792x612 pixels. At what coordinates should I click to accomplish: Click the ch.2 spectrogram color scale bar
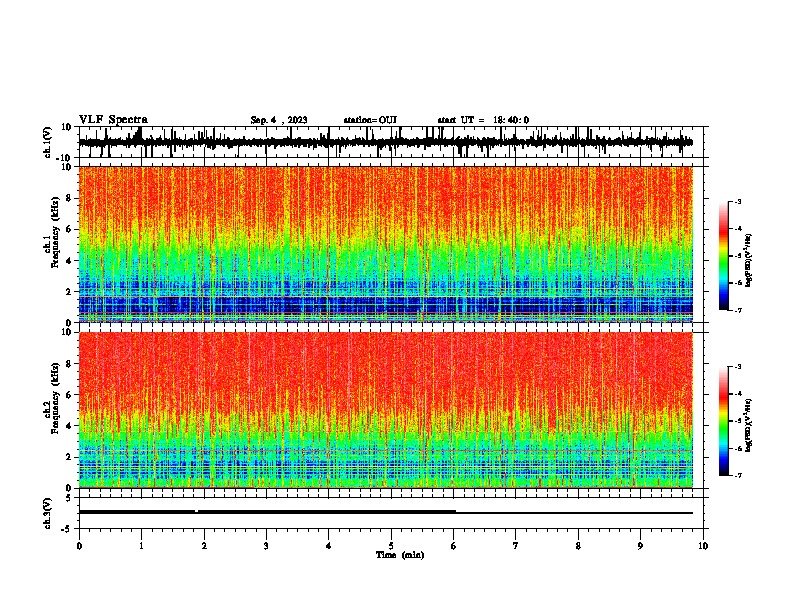coord(723,421)
